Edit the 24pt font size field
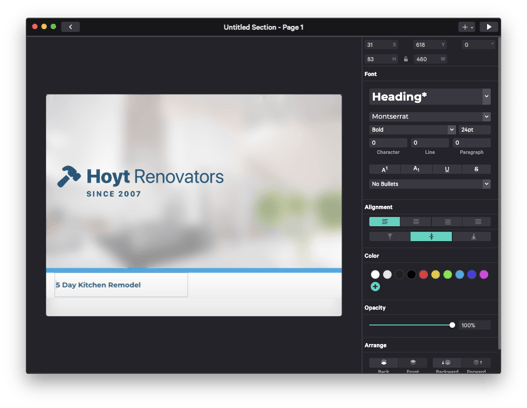 point(475,130)
